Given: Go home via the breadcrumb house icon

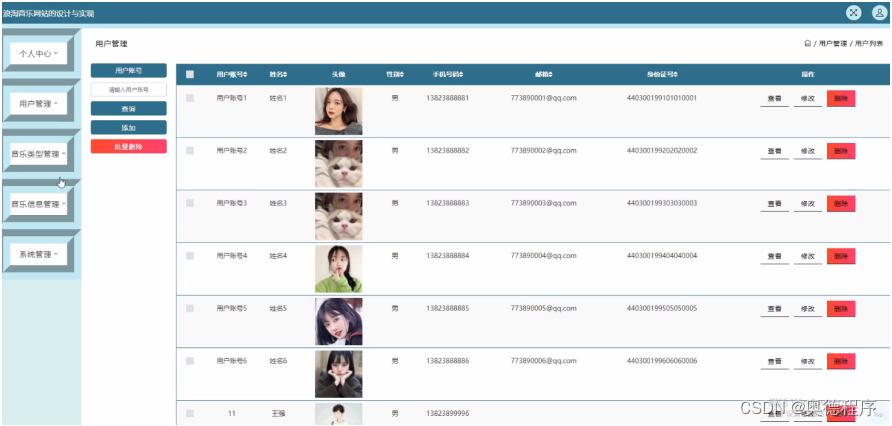Looking at the screenshot, I should coord(807,43).
